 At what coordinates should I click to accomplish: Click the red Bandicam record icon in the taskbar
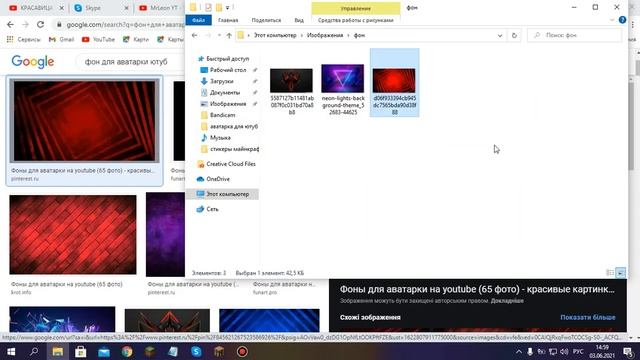point(242,351)
